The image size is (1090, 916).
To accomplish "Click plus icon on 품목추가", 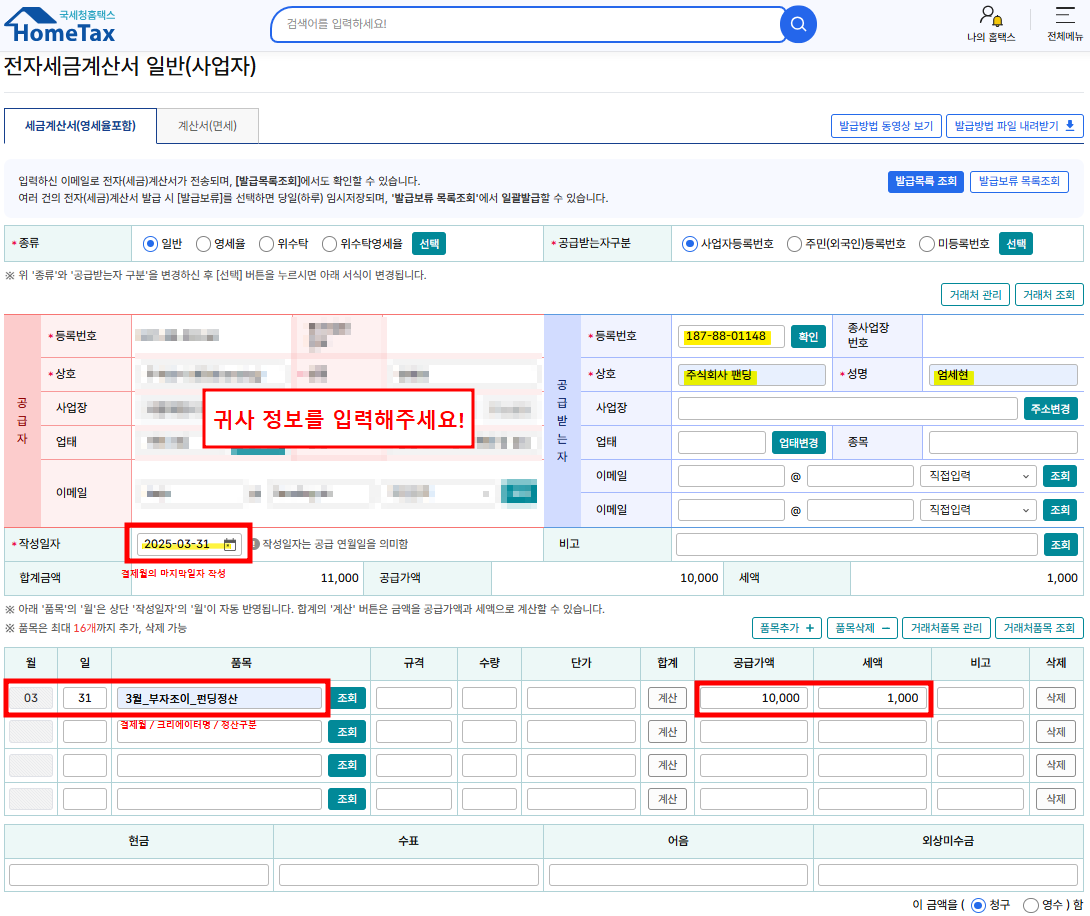I will click(809, 628).
